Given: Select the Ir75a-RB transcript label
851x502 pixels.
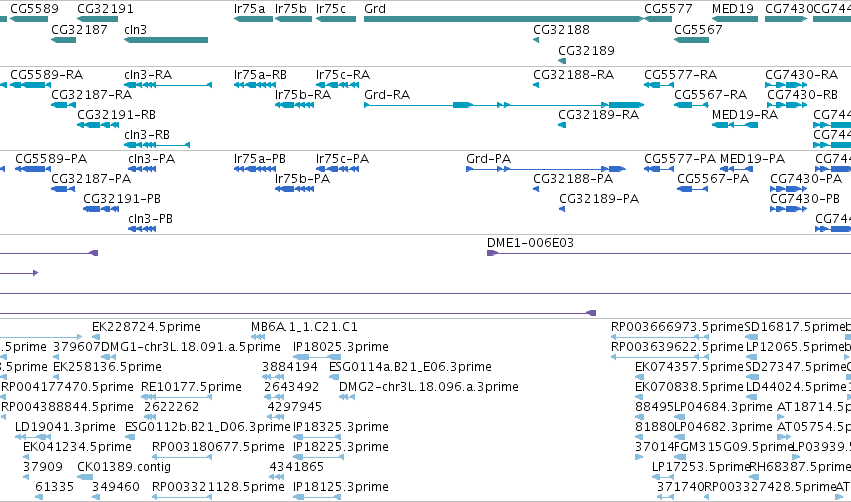Looking at the screenshot, I should 261,74.
